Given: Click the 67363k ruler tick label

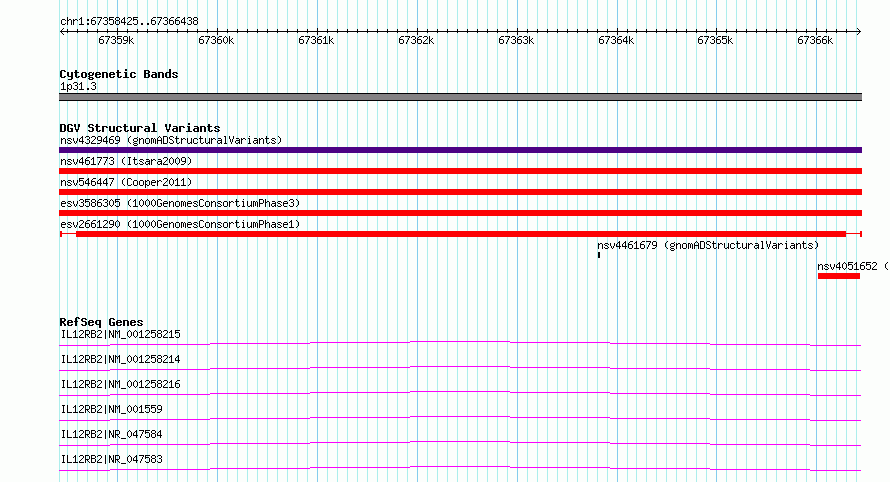Looking at the screenshot, I should [516, 40].
